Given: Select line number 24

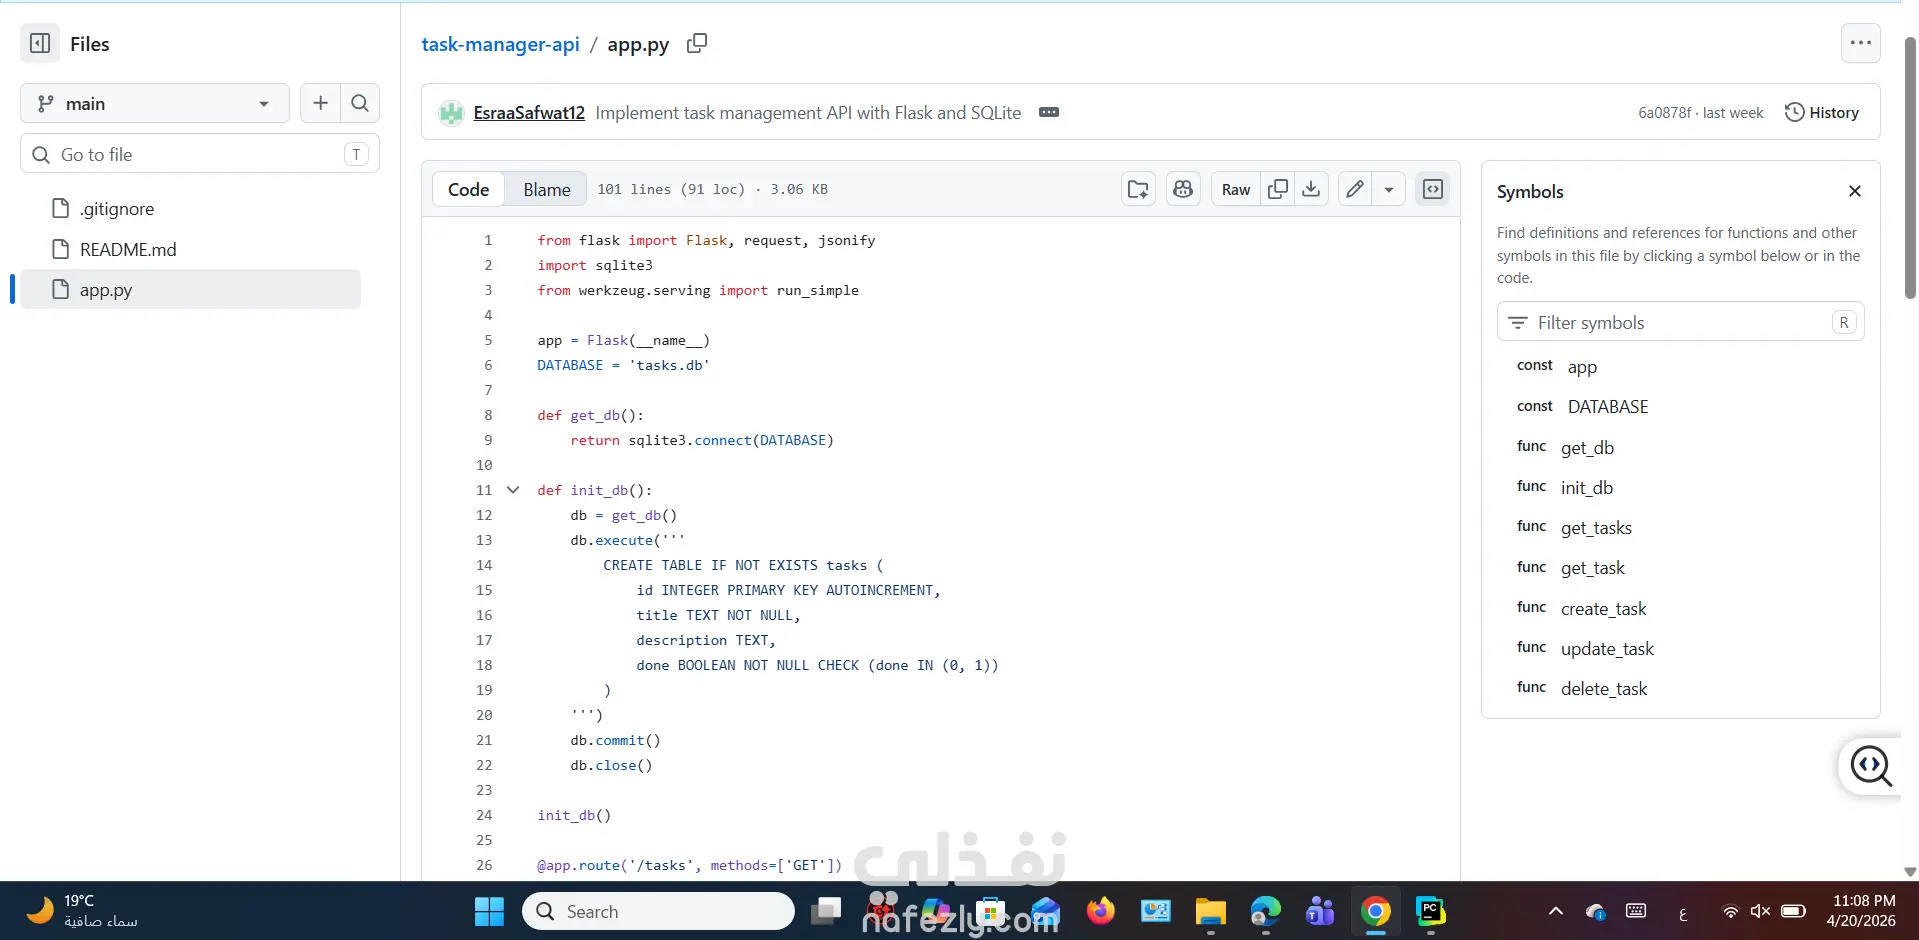Looking at the screenshot, I should (x=484, y=815).
